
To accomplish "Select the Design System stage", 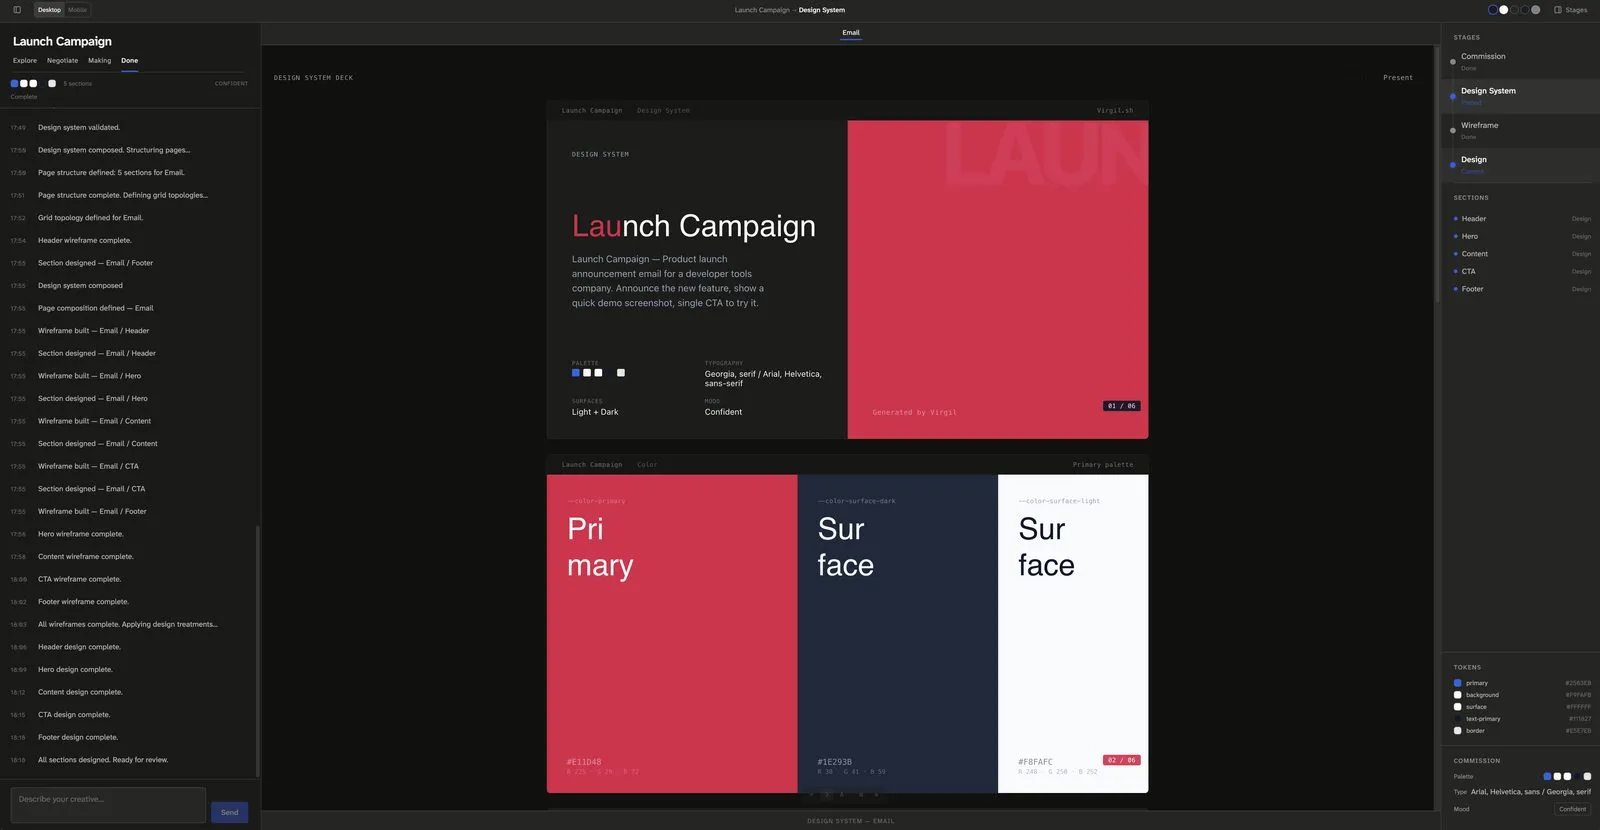I will tap(1520, 96).
